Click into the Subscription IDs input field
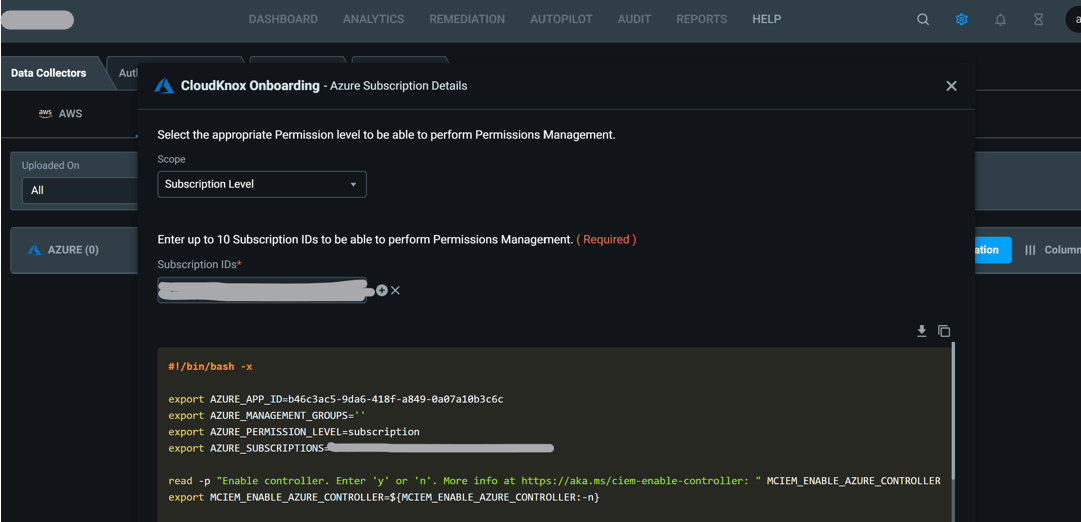The image size is (1081, 522). pos(262,290)
